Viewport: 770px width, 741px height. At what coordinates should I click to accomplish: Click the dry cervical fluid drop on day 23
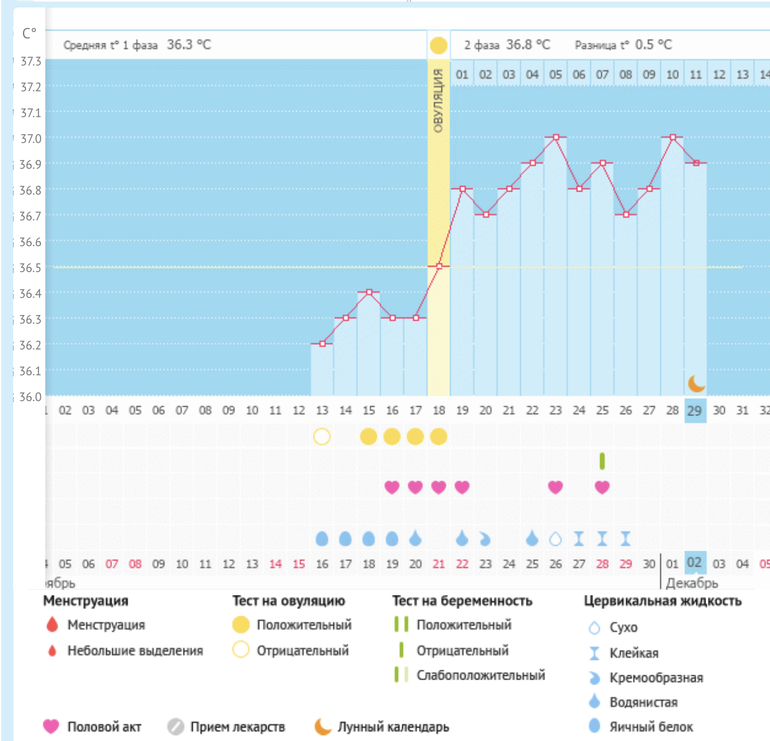click(x=555, y=538)
